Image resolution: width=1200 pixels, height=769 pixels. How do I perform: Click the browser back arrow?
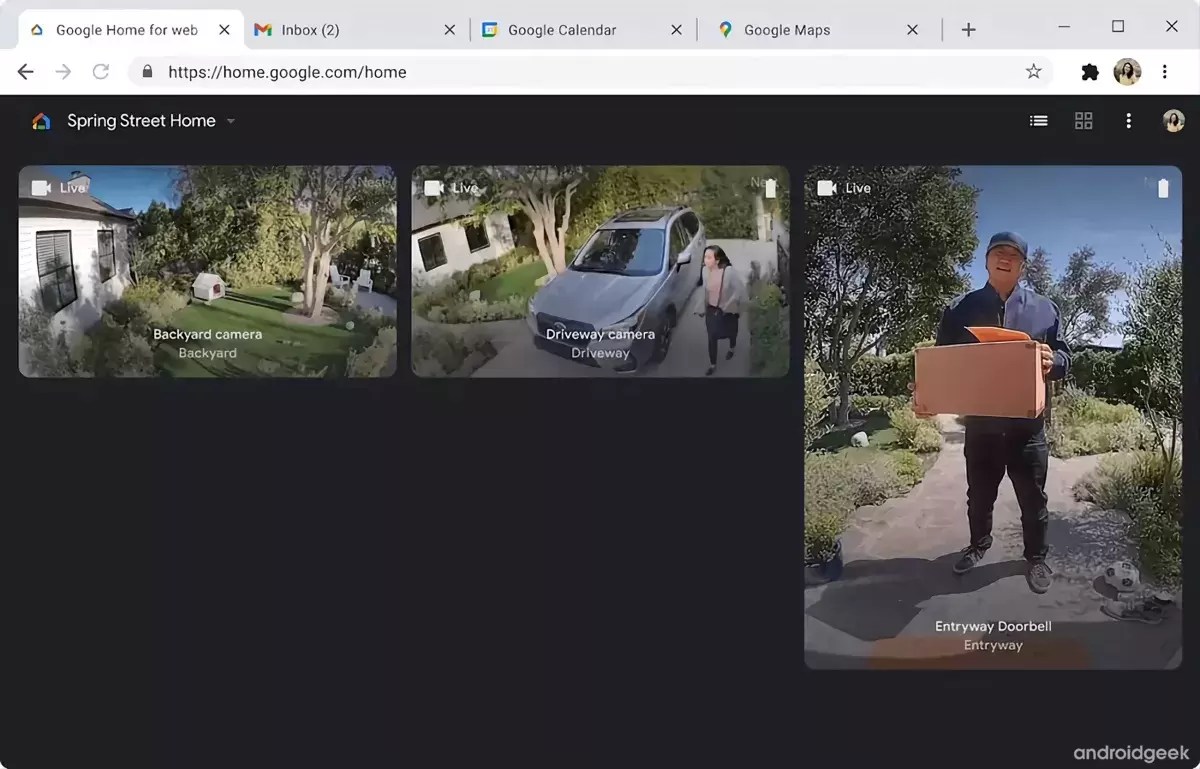click(25, 71)
